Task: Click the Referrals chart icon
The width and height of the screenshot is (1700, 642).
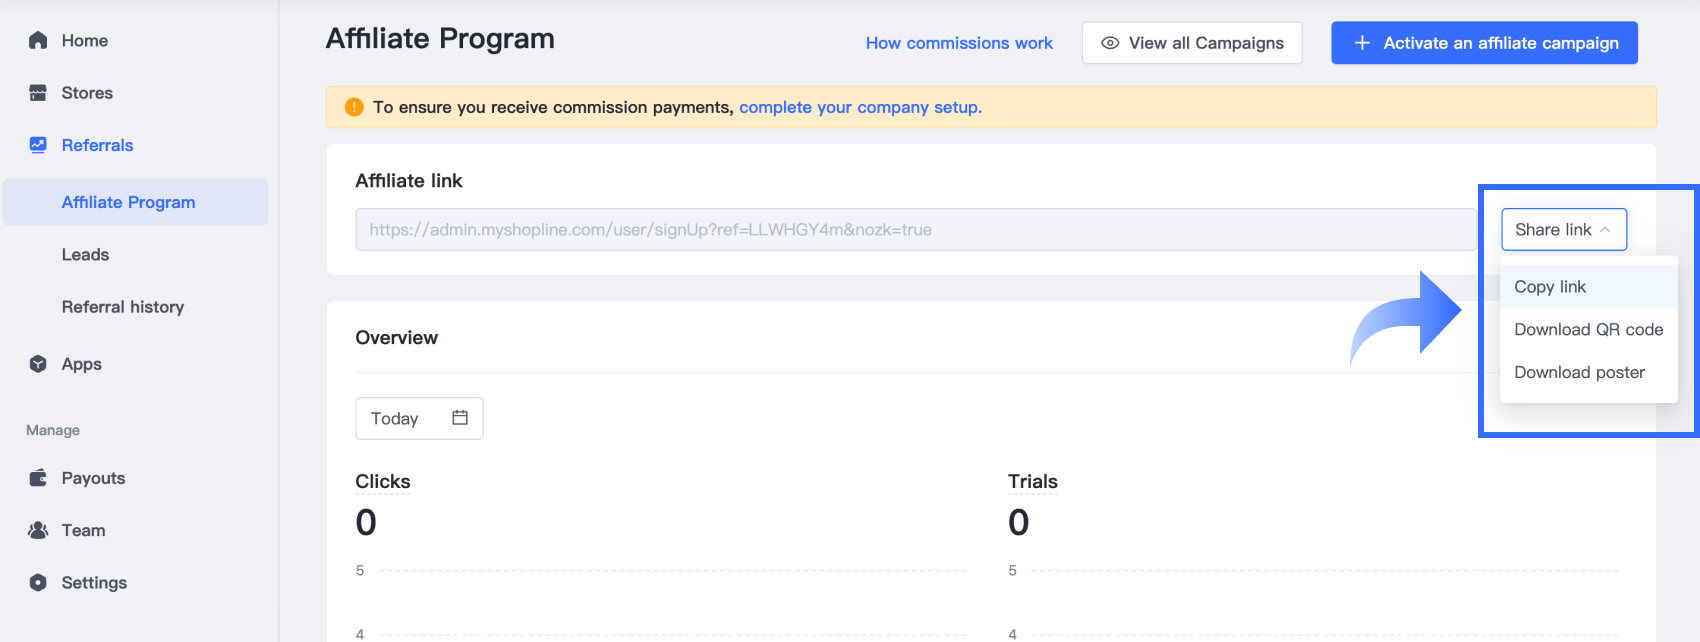Action: [x=38, y=145]
